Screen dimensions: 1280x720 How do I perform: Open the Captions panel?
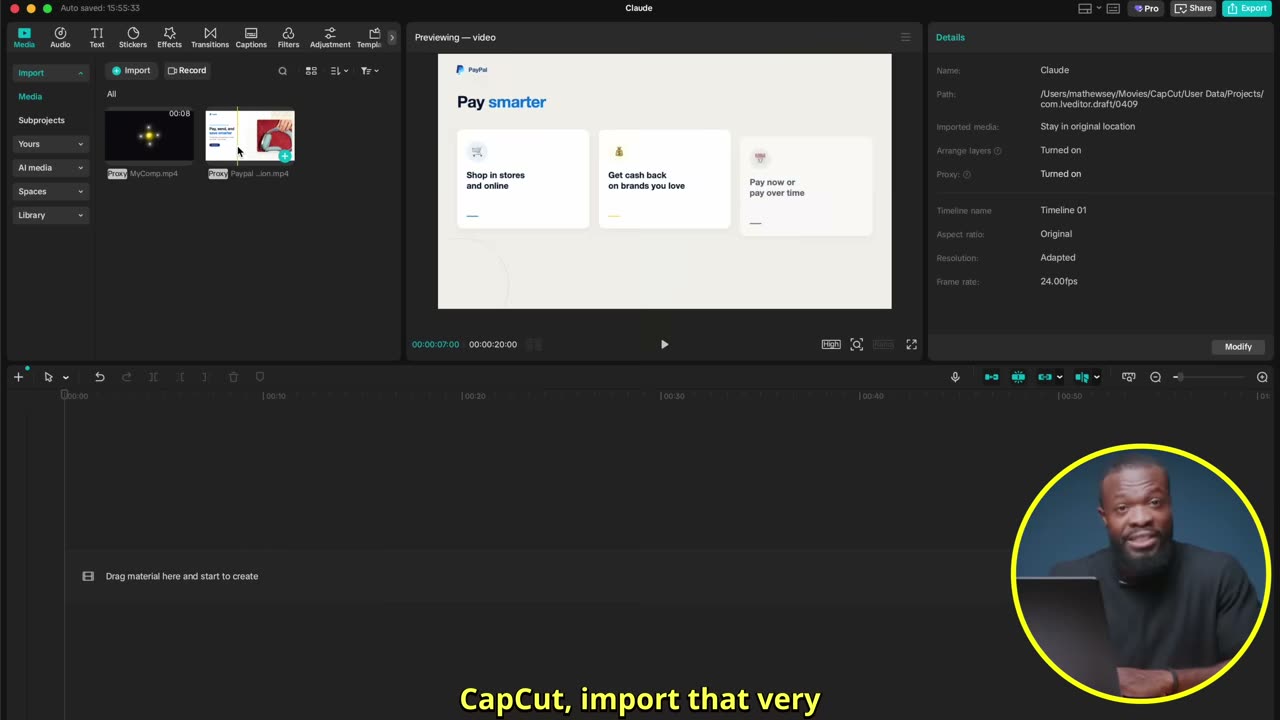(x=251, y=38)
